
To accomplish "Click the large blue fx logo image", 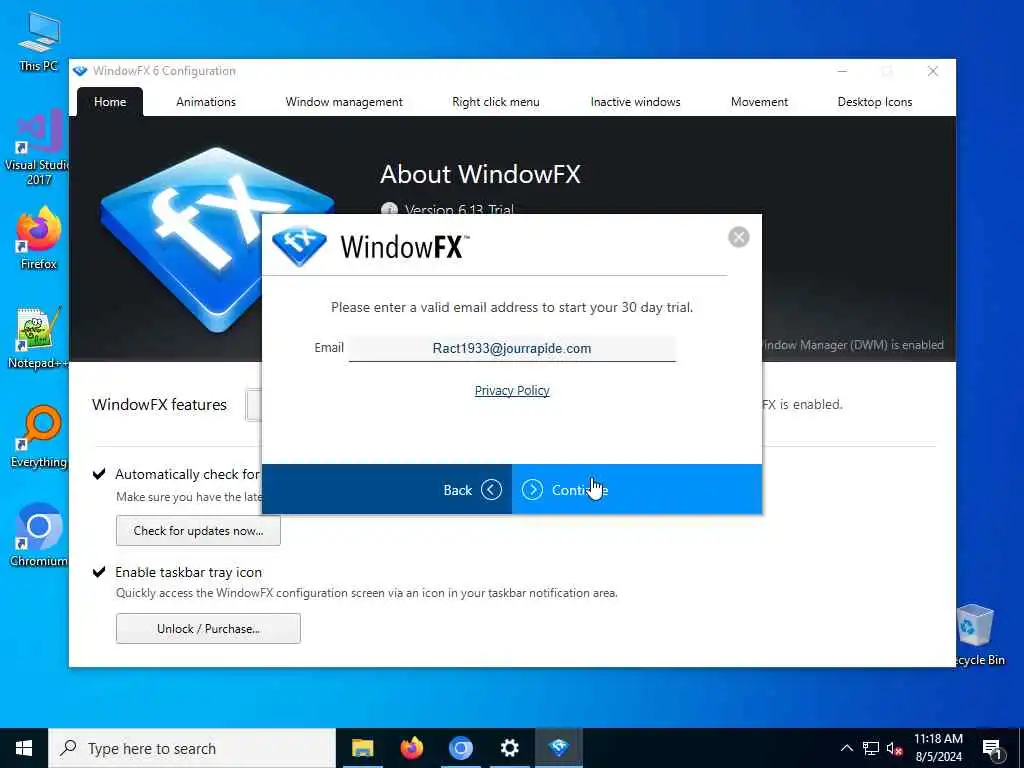I will tap(219, 238).
